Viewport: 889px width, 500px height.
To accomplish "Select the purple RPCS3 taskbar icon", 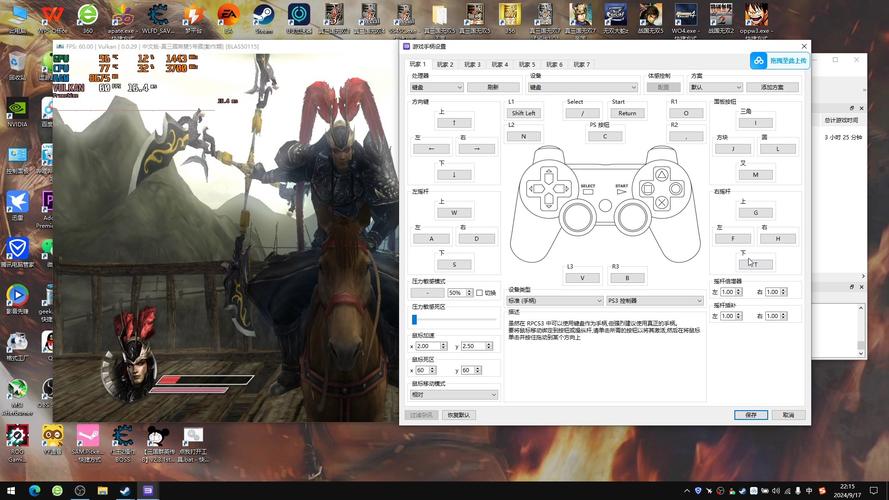I will click(x=148, y=491).
